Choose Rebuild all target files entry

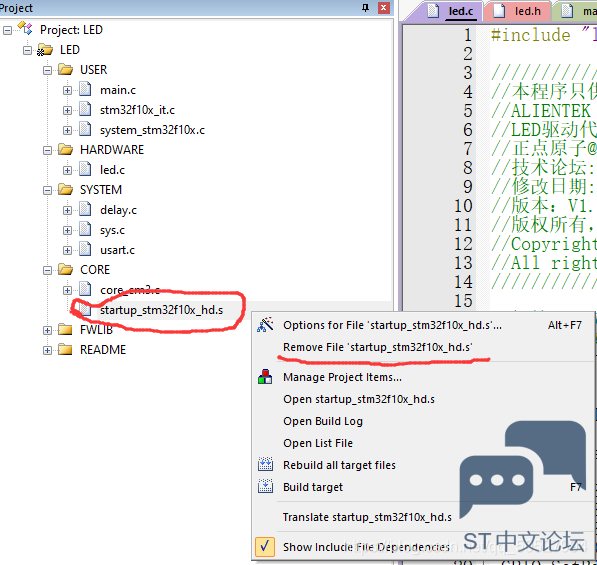tap(423, 465)
